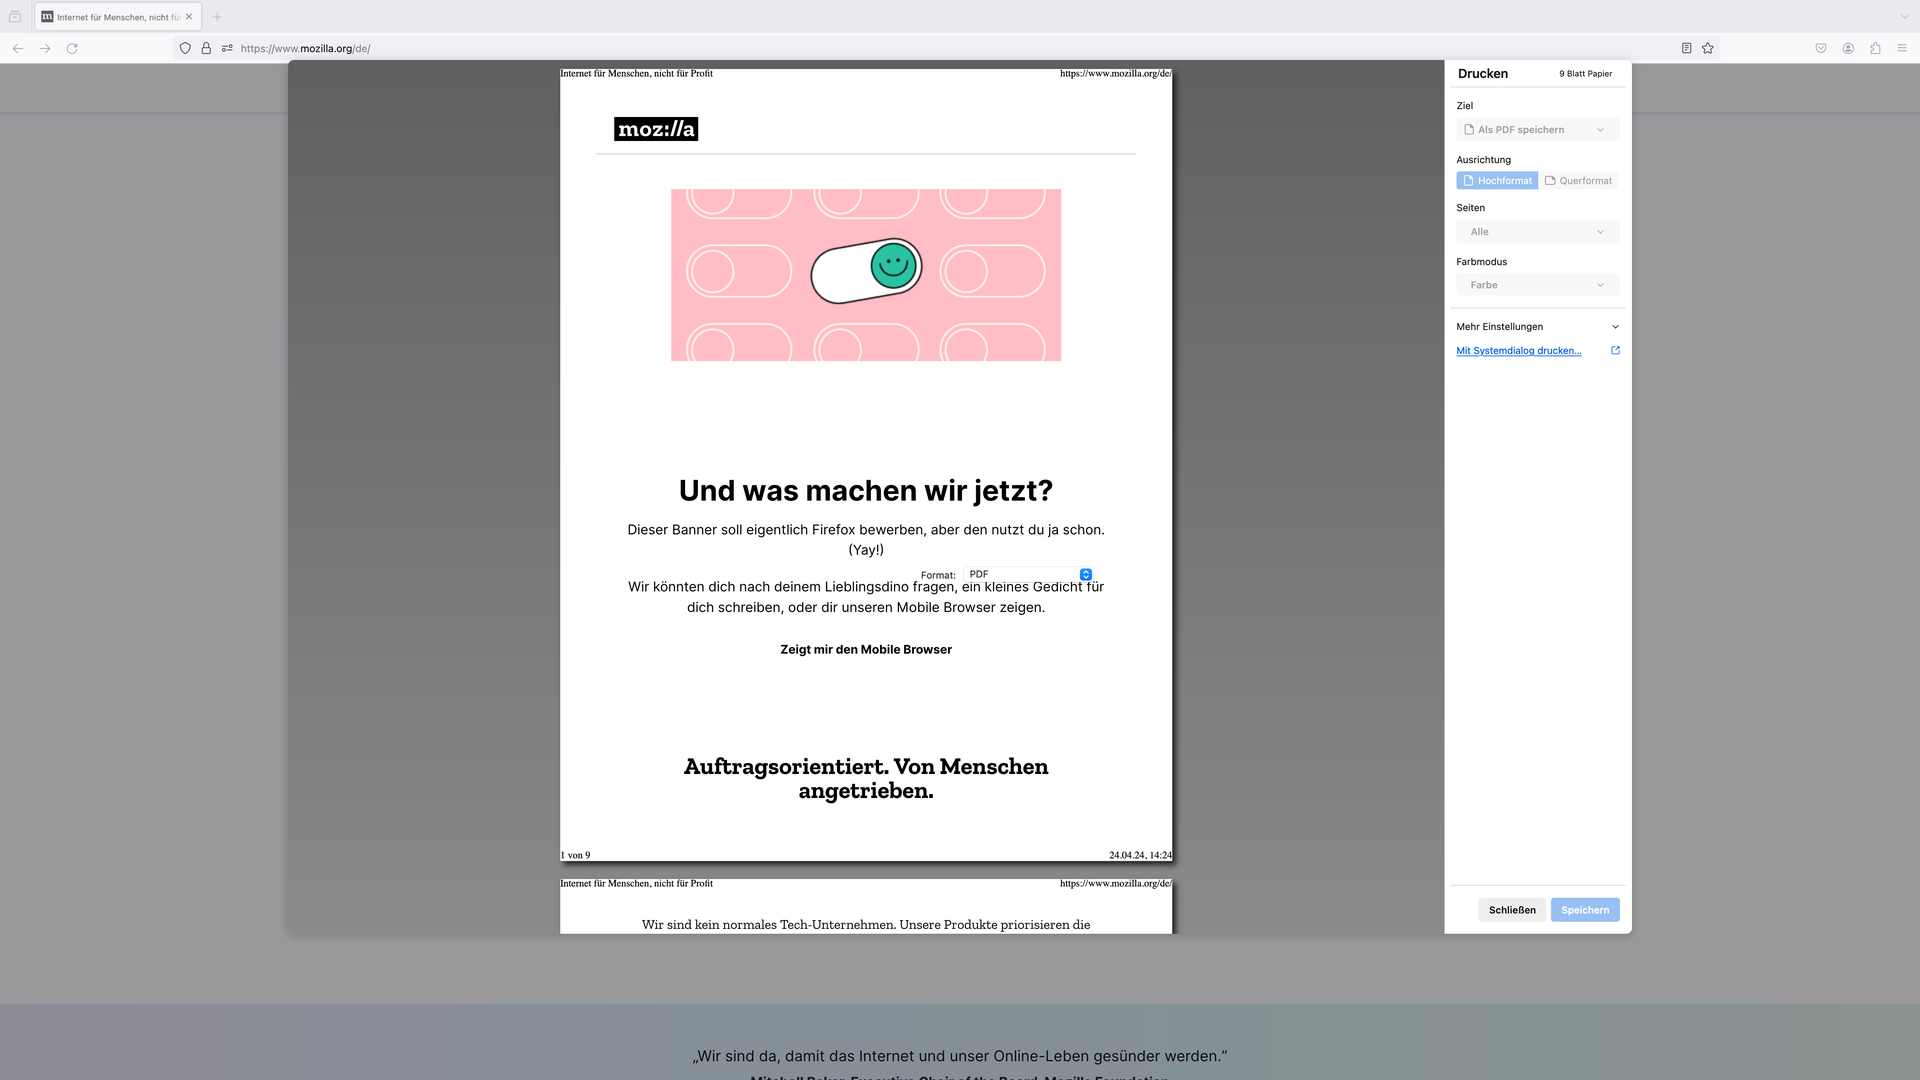Select Querformat orientation

tap(1579, 181)
